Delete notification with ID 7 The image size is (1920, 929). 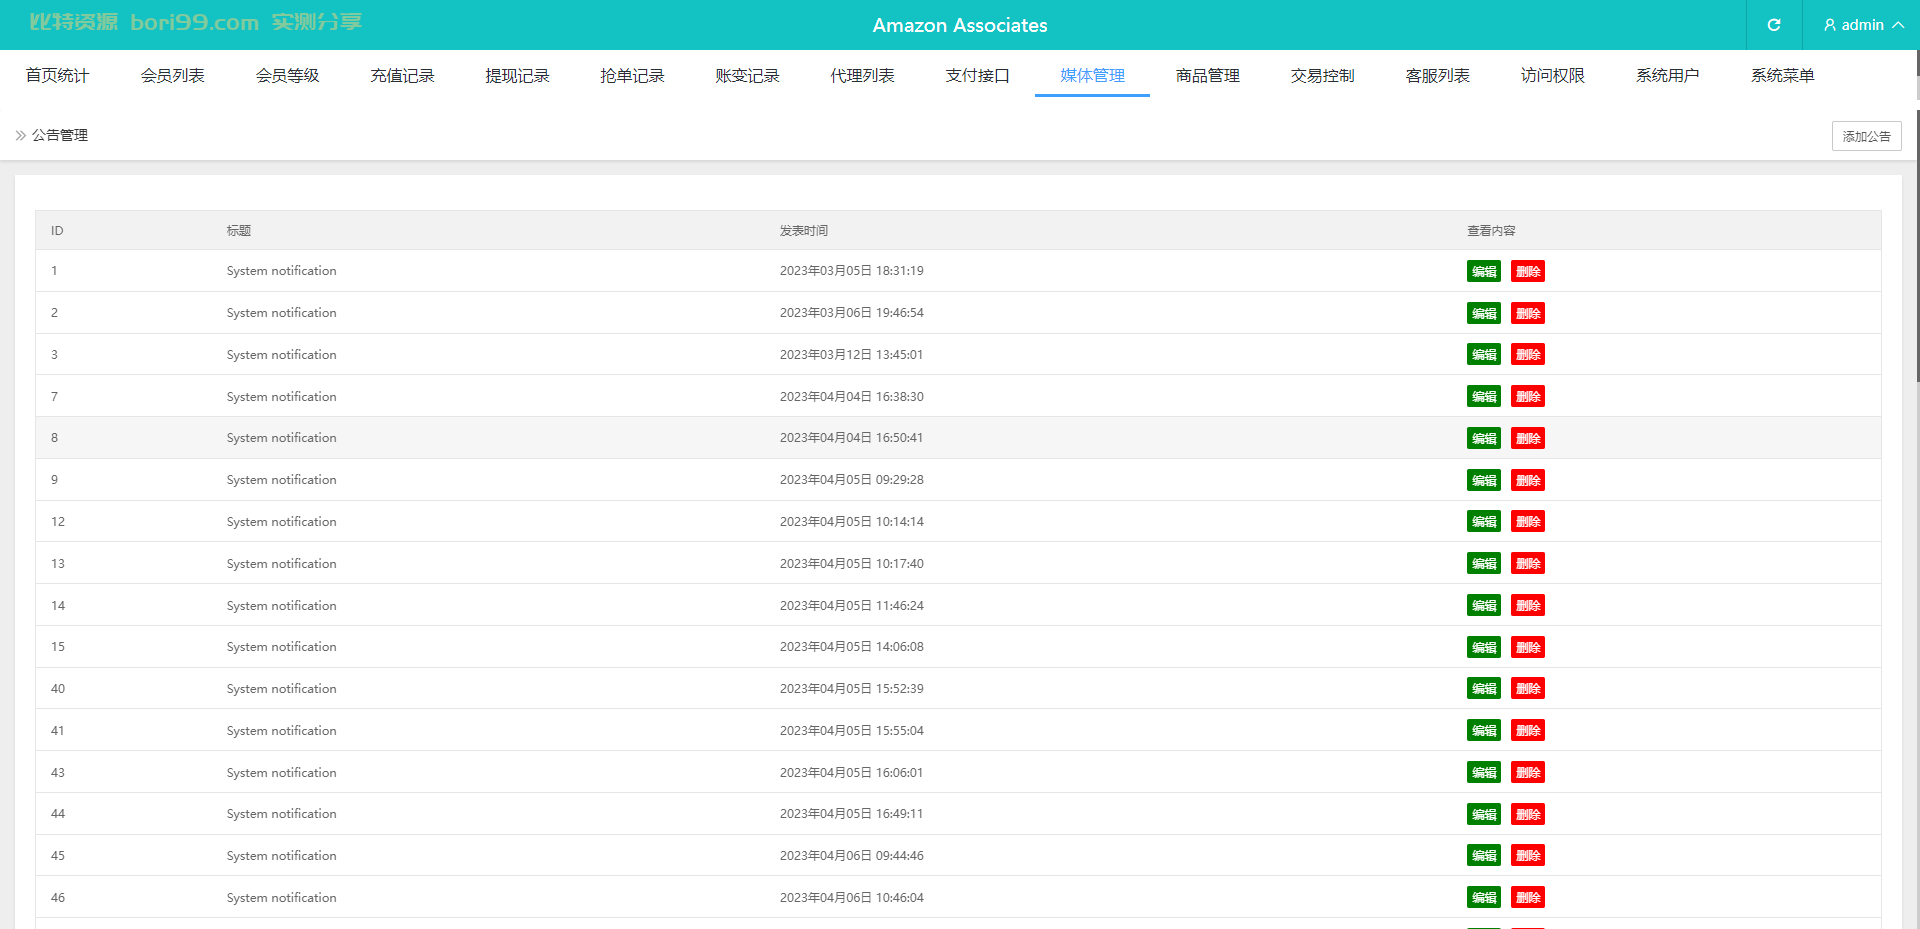click(1528, 396)
